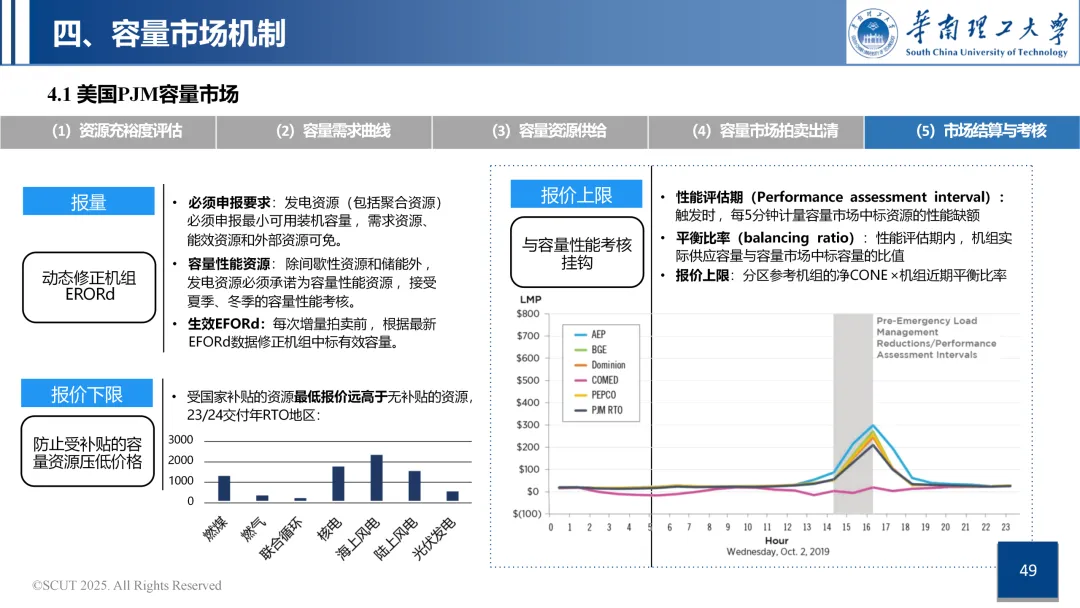The height and width of the screenshot is (608, 1080).
Task: Click the 报价下限 blue label box
Action: pyautogui.click(x=87, y=393)
